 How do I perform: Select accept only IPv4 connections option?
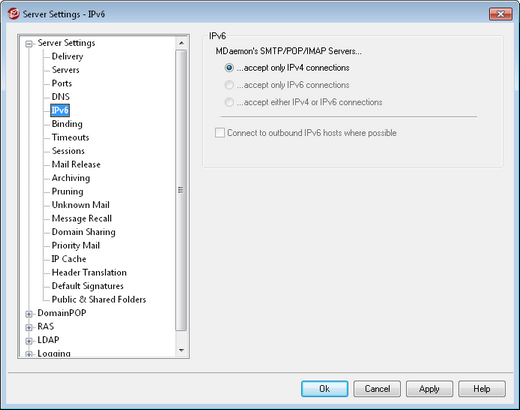point(229,68)
